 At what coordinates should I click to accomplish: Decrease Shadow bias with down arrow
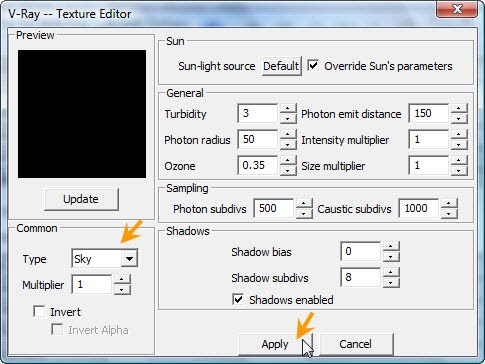391,256
